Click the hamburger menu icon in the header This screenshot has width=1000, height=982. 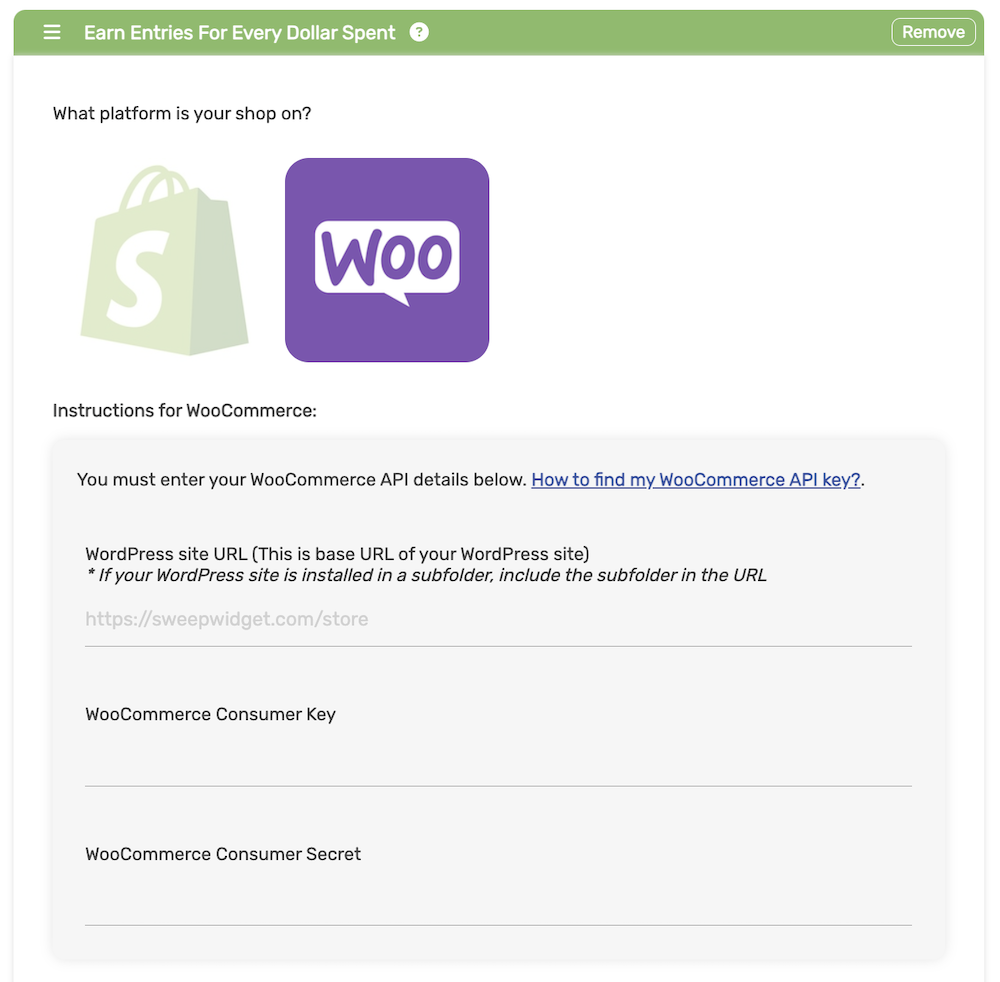pyautogui.click(x=52, y=32)
